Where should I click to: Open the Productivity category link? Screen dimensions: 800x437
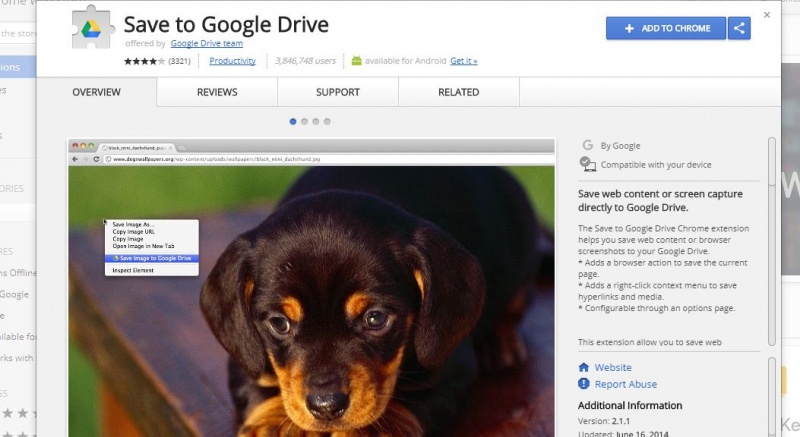pos(232,61)
